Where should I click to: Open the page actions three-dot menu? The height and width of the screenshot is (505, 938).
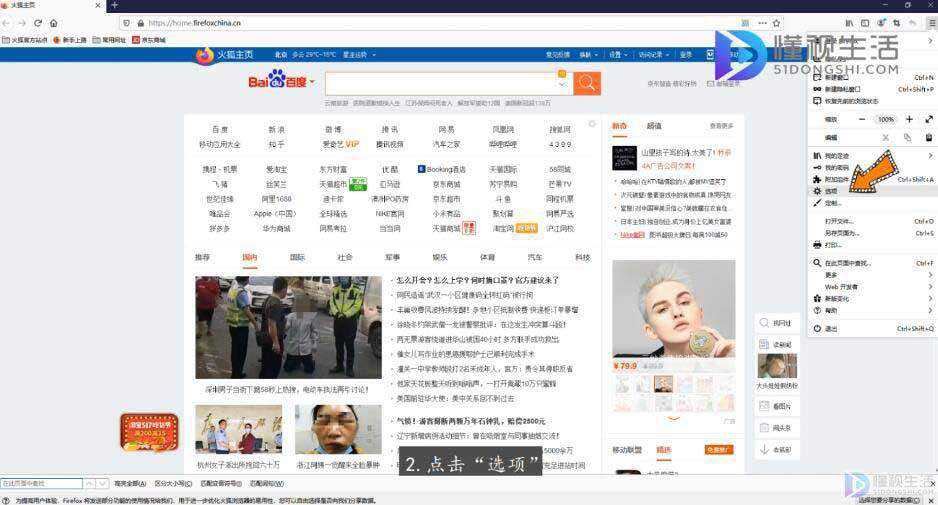[762, 23]
